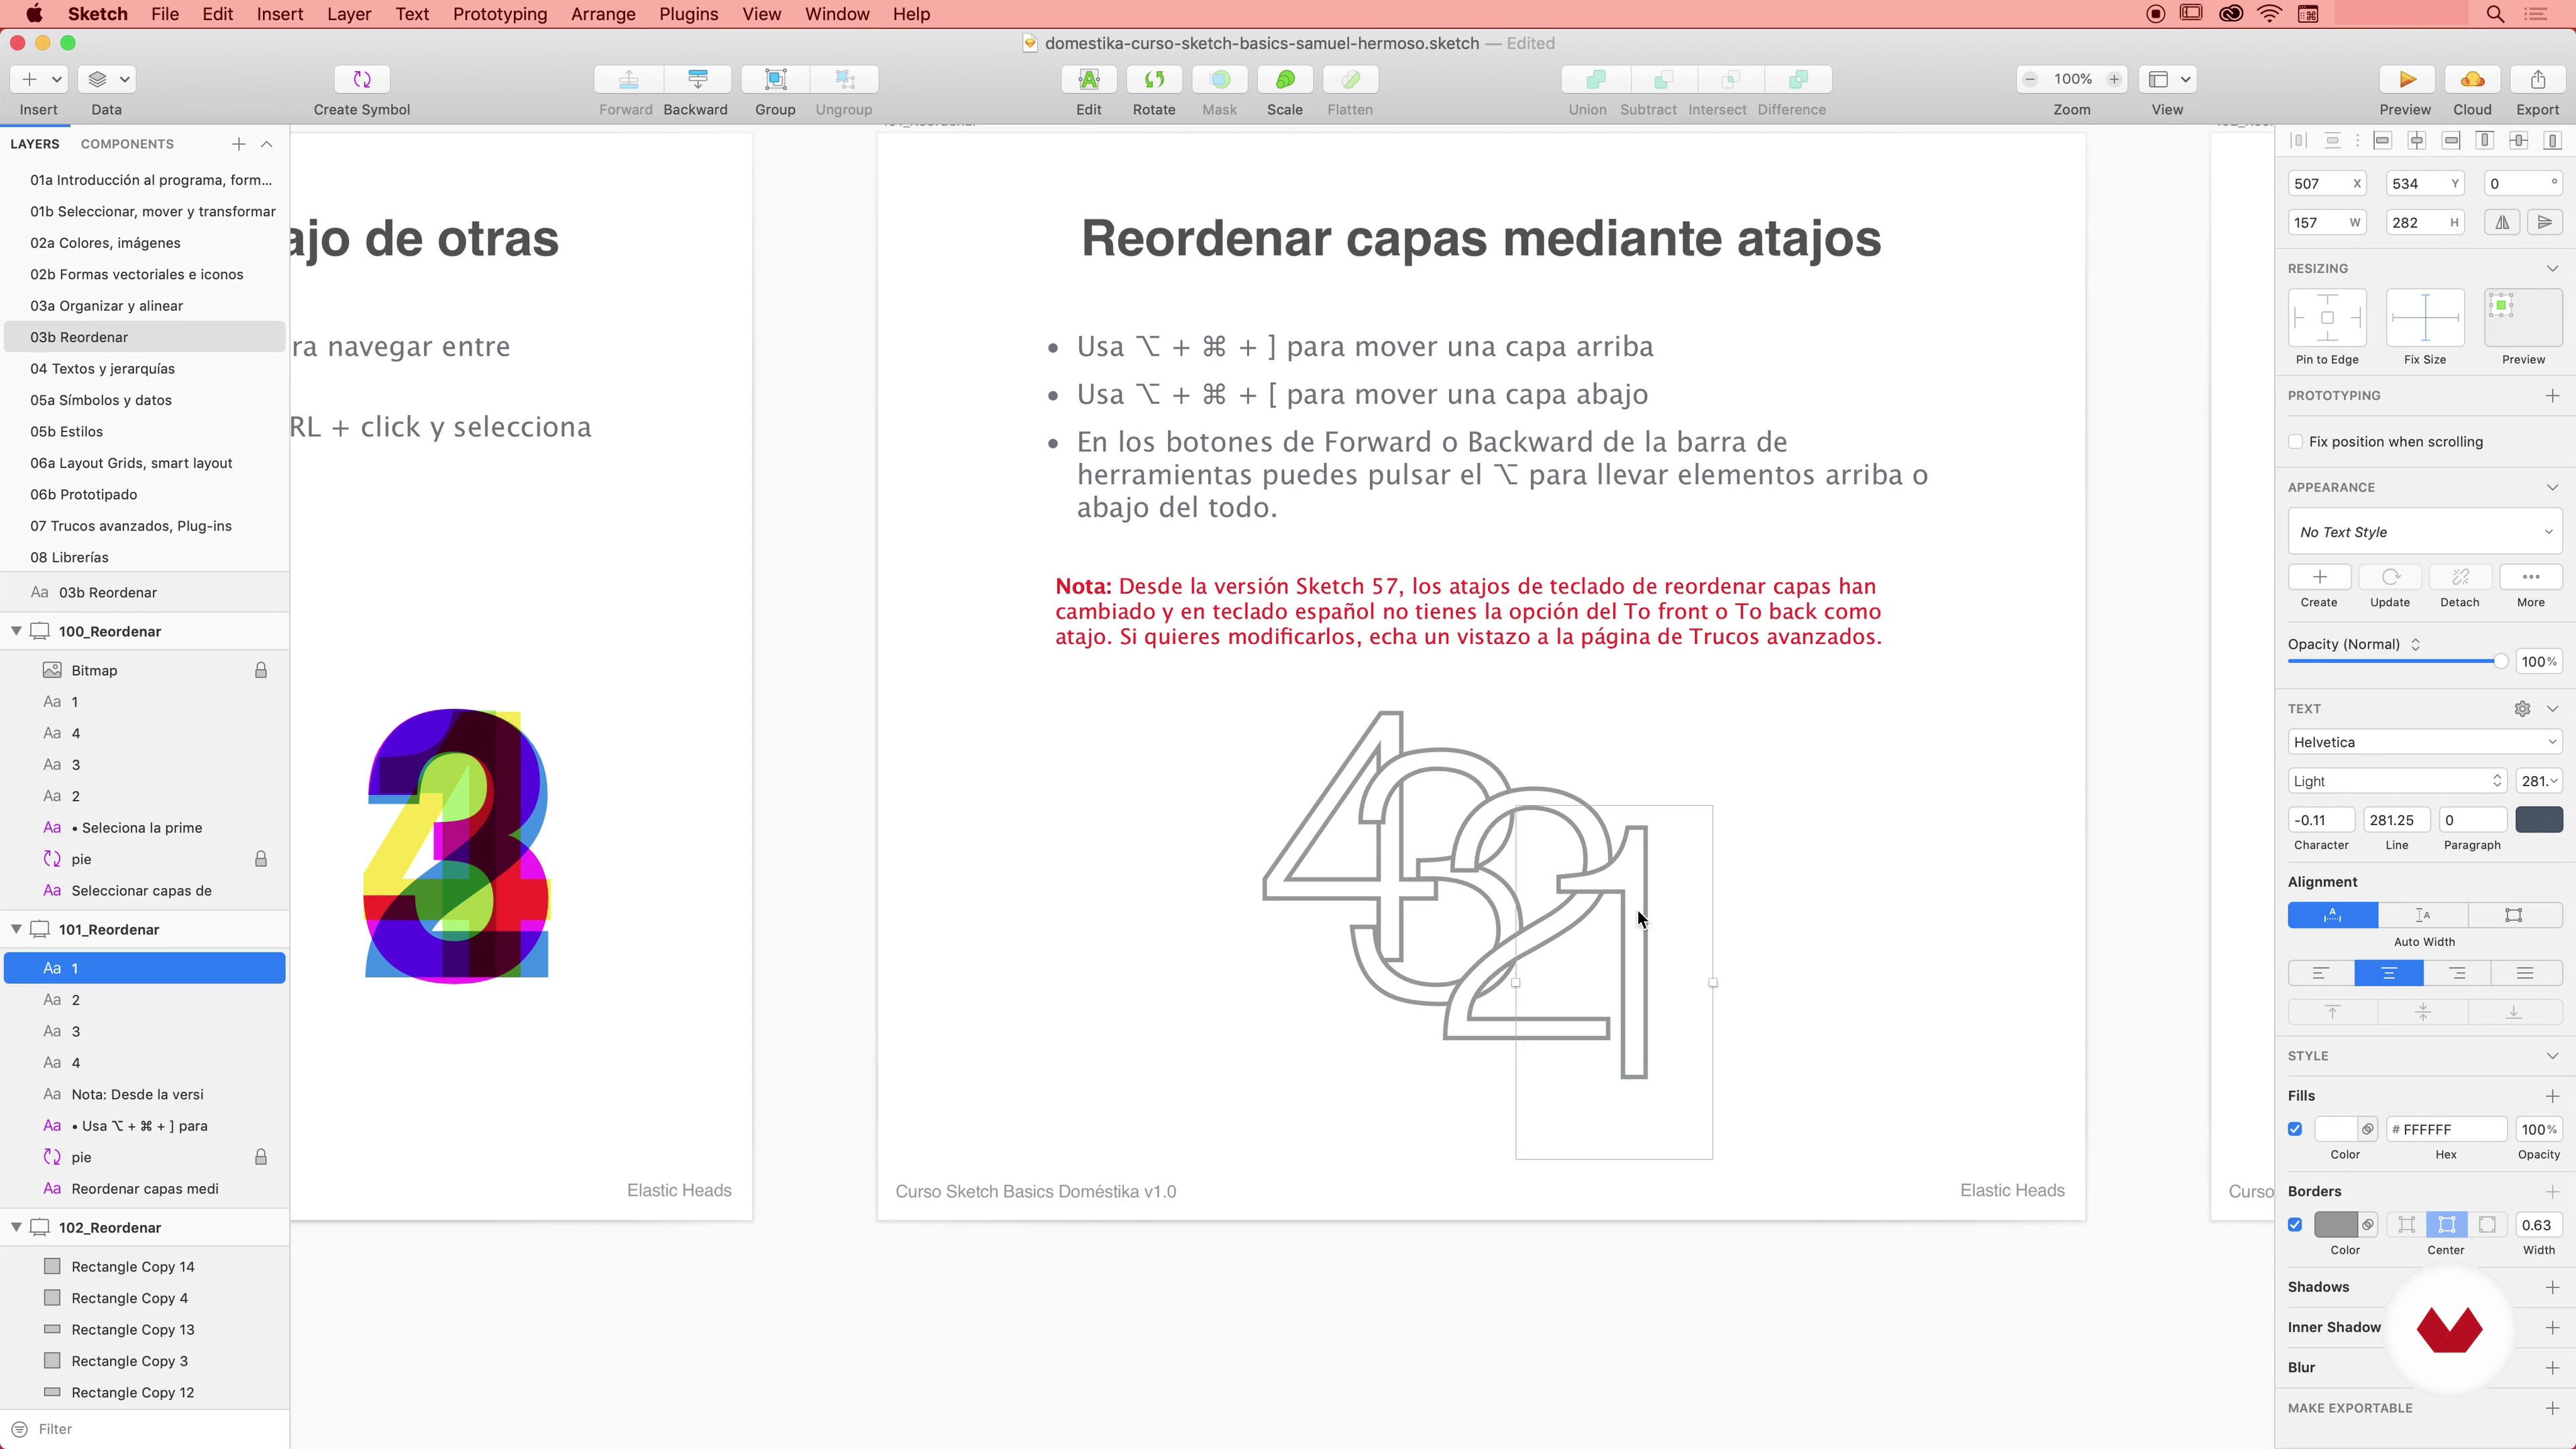Open the Arrange menu
Image resolution: width=2576 pixels, height=1449 pixels.
click(603, 14)
